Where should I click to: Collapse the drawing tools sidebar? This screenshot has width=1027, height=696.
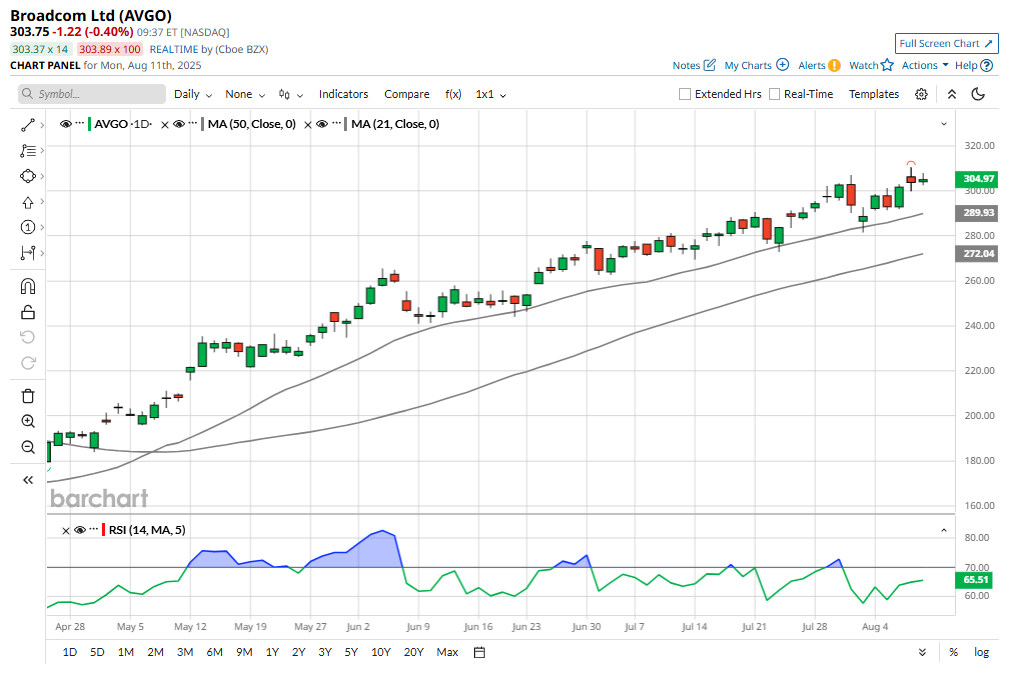pyautogui.click(x=28, y=480)
